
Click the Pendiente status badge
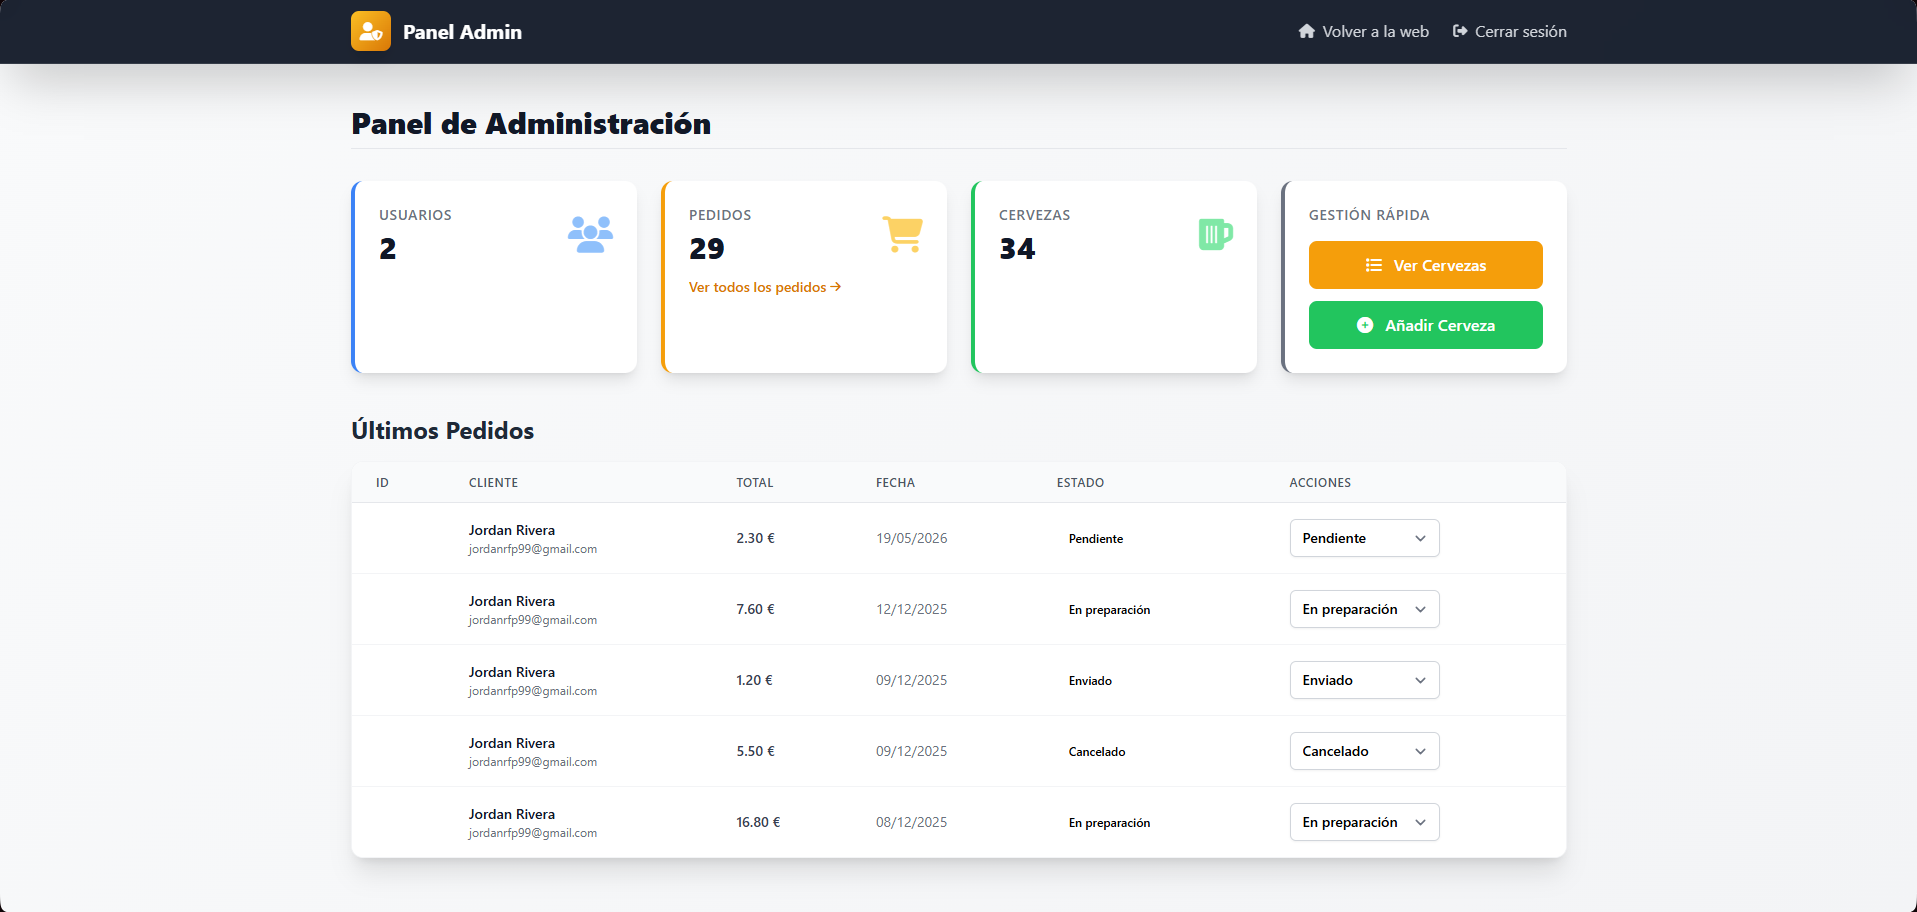(1095, 539)
